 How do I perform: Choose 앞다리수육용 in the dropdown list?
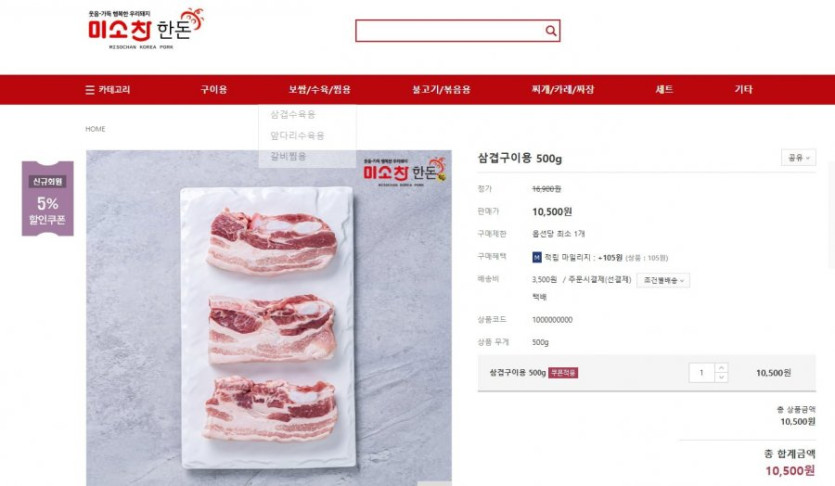(x=297, y=135)
